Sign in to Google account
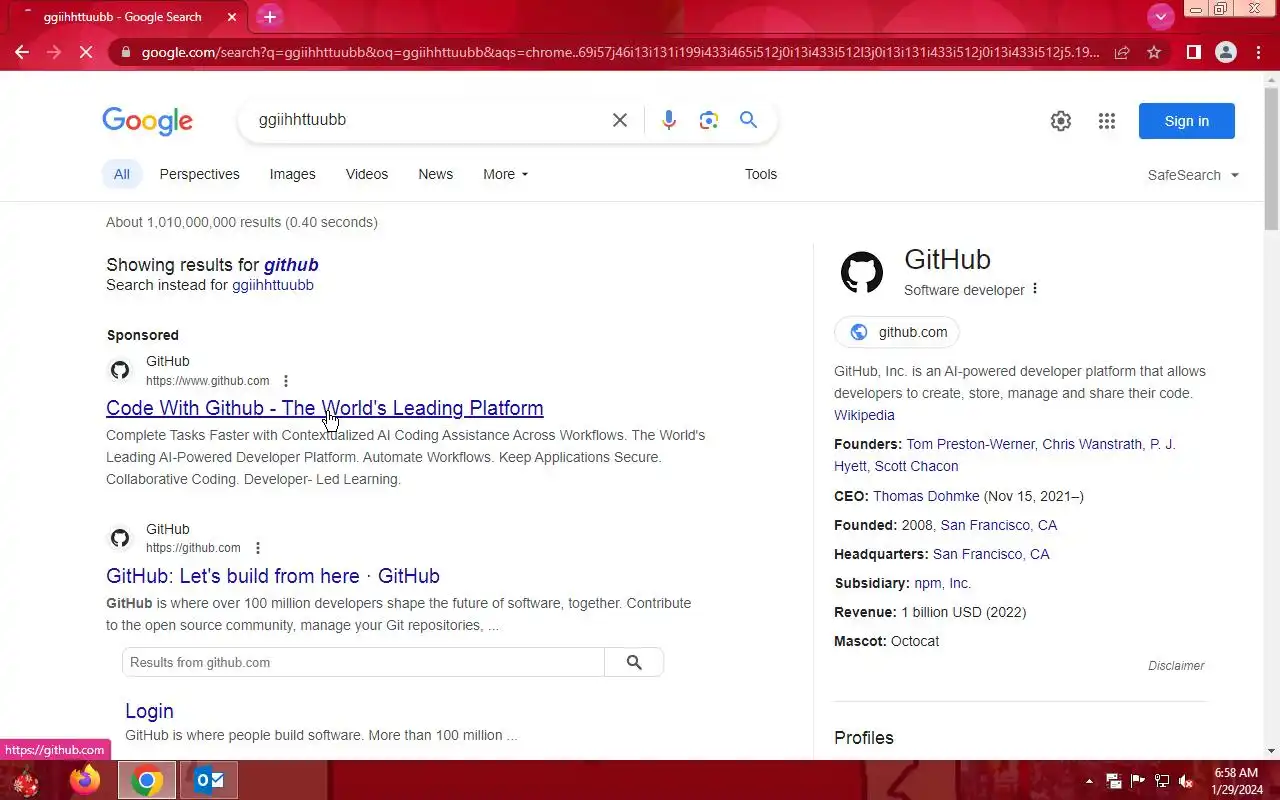The image size is (1280, 800). [x=1187, y=121]
